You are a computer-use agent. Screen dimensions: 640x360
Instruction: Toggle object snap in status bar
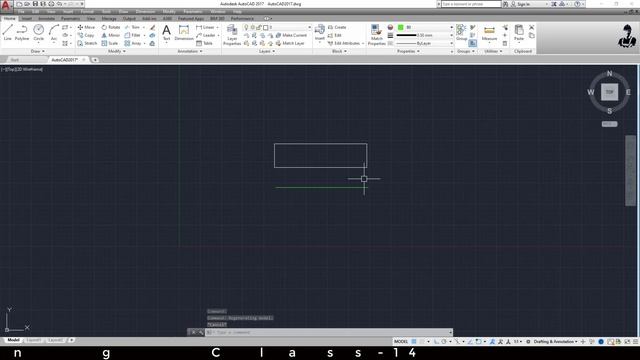478,342
